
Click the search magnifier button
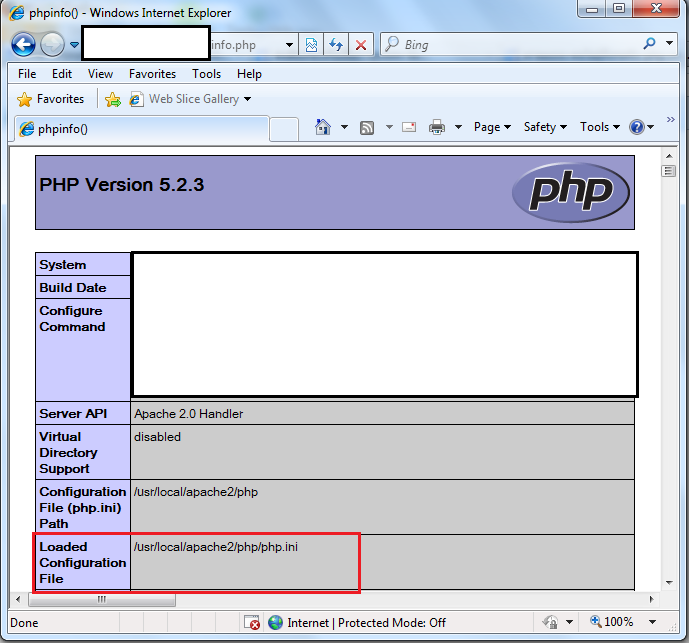649,44
